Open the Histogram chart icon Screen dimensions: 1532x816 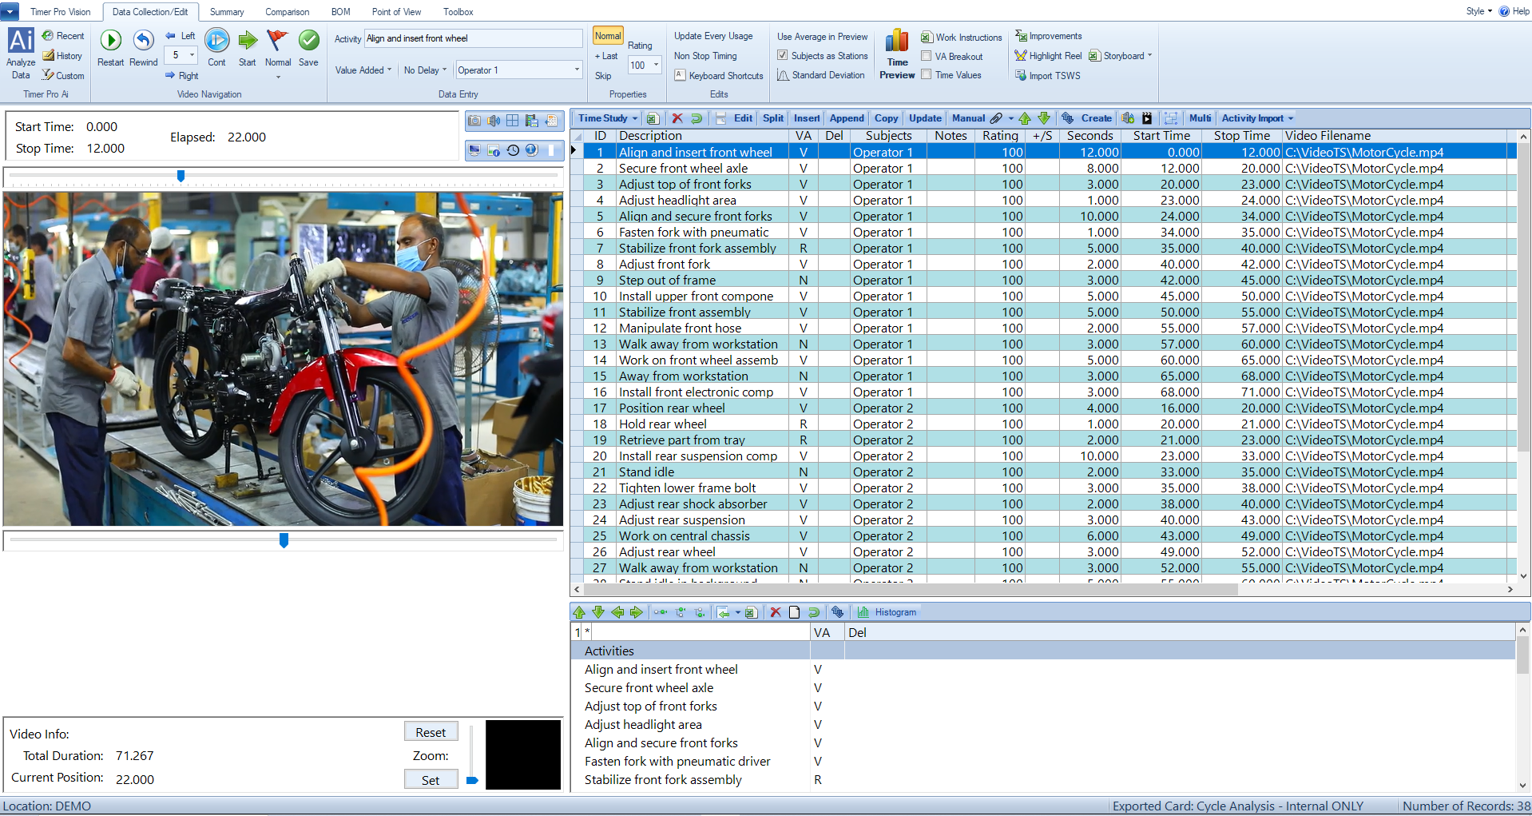point(863,612)
